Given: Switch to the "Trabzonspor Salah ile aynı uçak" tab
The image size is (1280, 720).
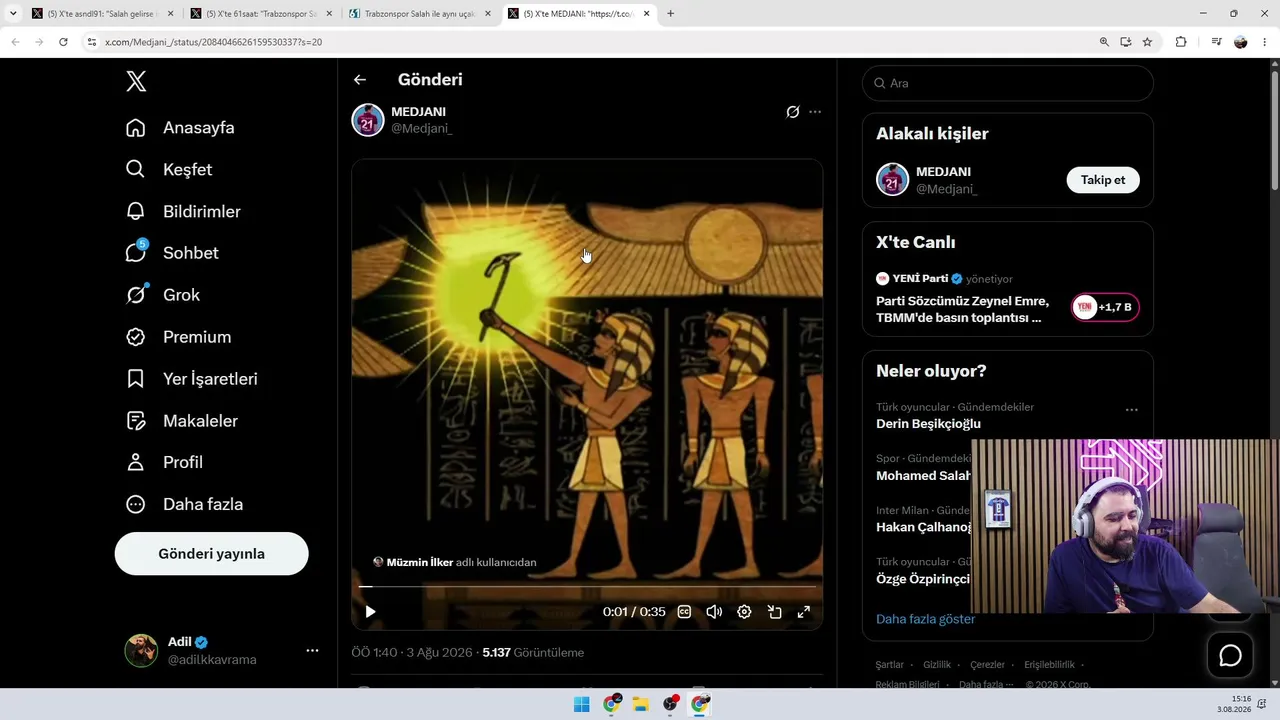Looking at the screenshot, I should [x=419, y=14].
